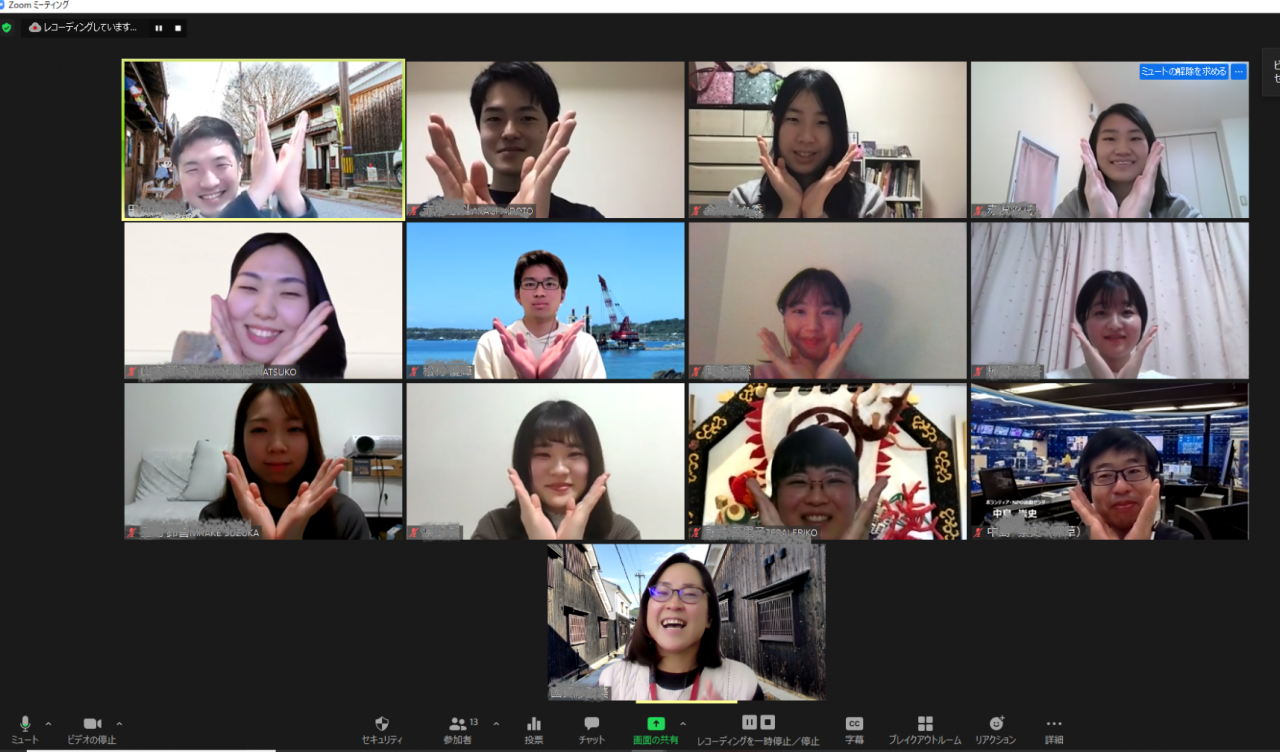Open the Closed Caption (字幕) settings
This screenshot has height=752, width=1280.
[x=854, y=724]
